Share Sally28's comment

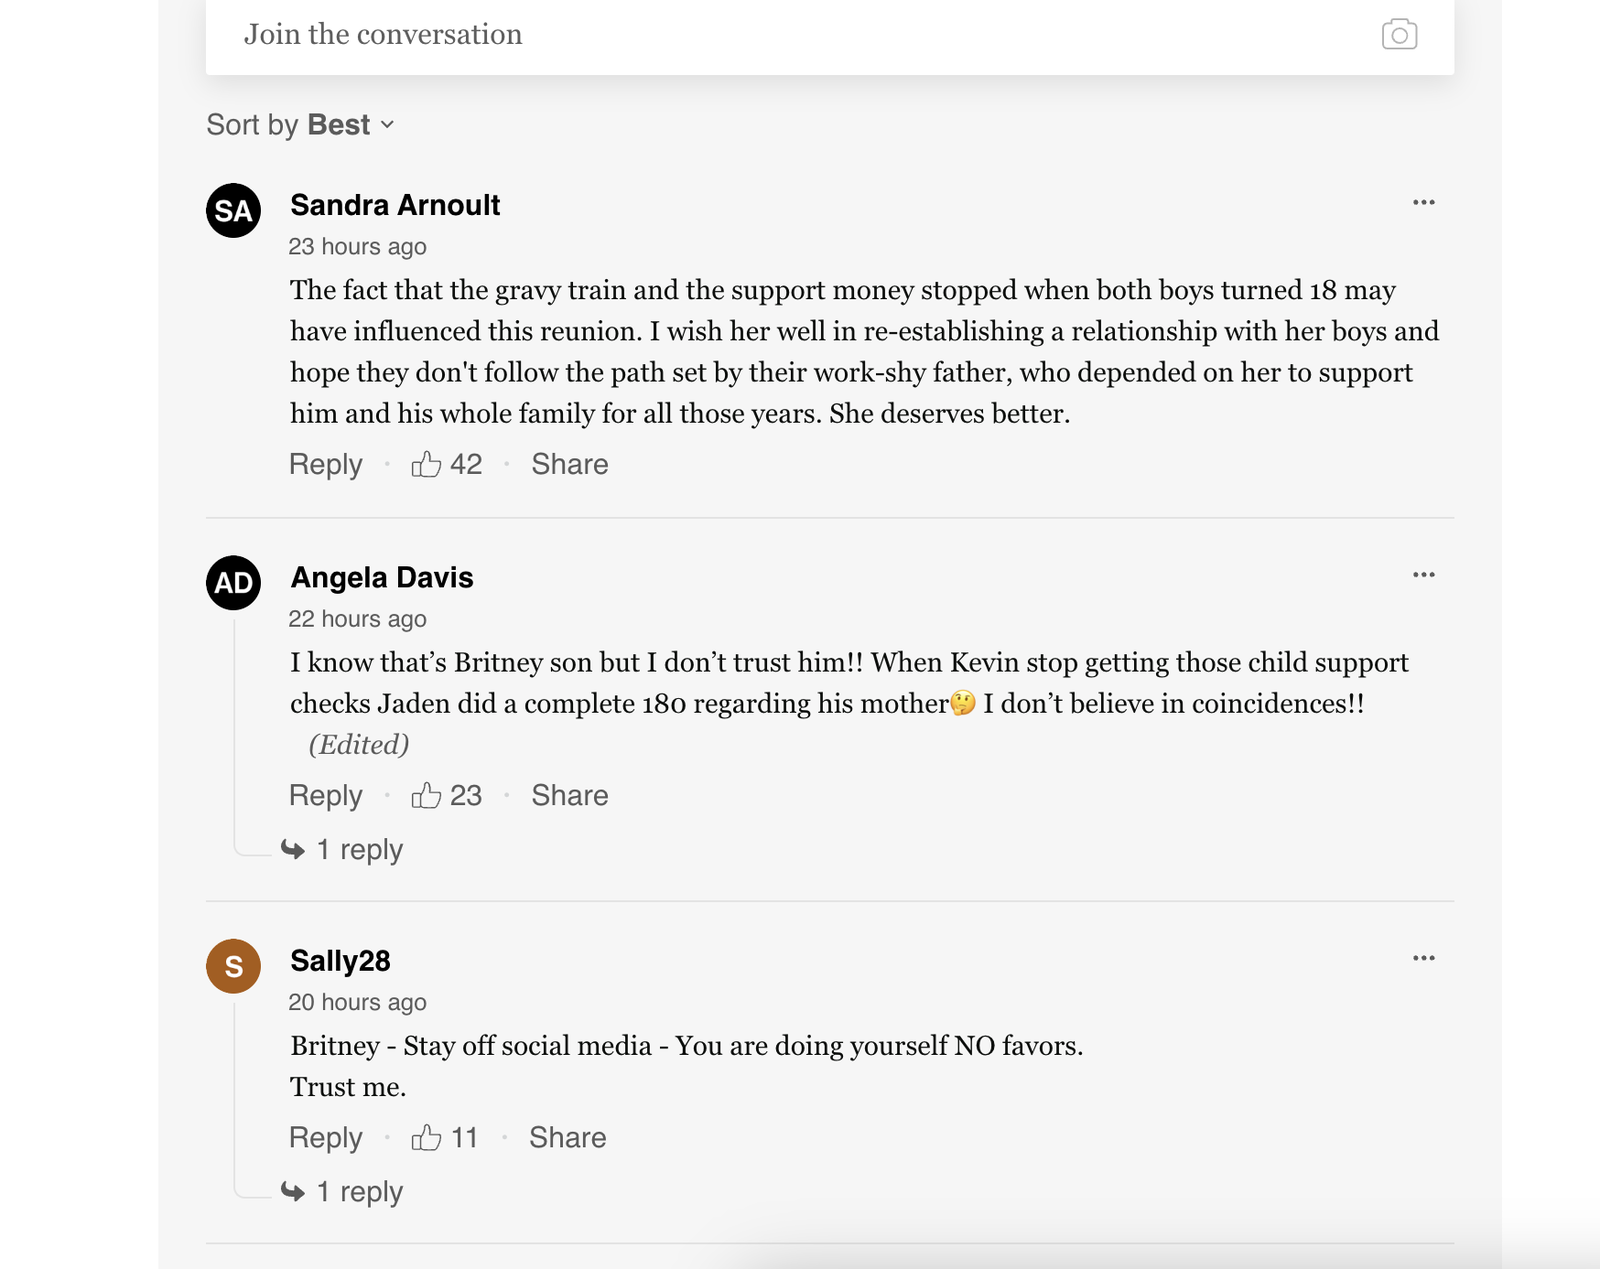(567, 1137)
